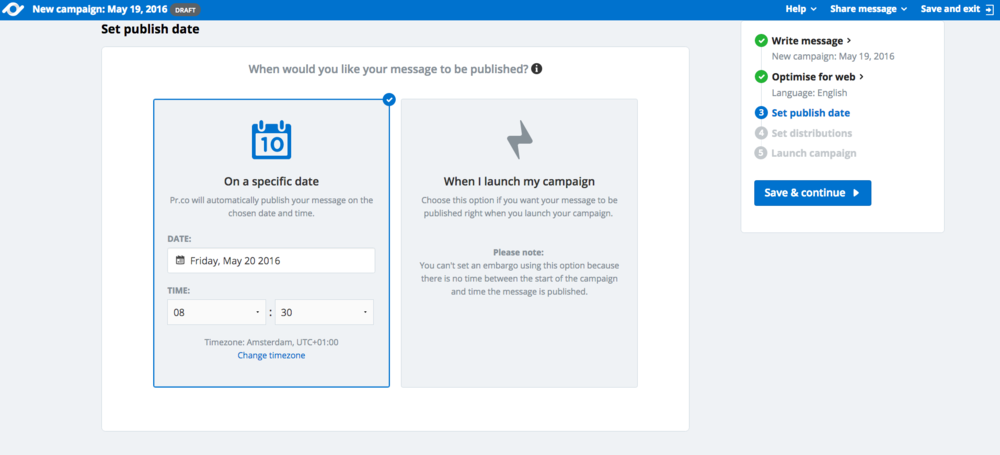
Task: Select the When I launch my campaign option
Action: (519, 242)
